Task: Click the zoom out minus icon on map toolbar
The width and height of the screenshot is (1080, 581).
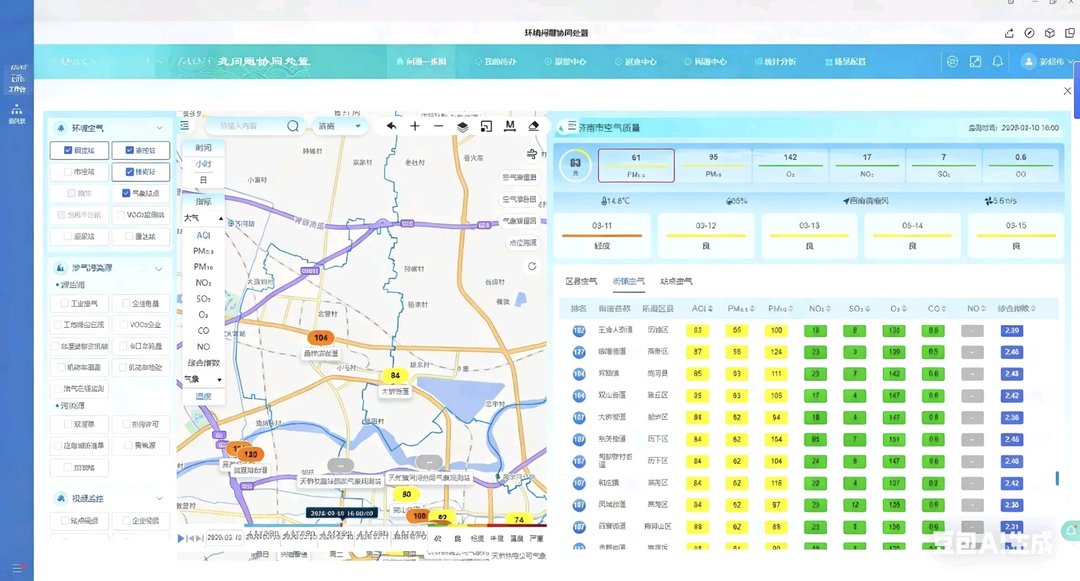Action: 438,126
